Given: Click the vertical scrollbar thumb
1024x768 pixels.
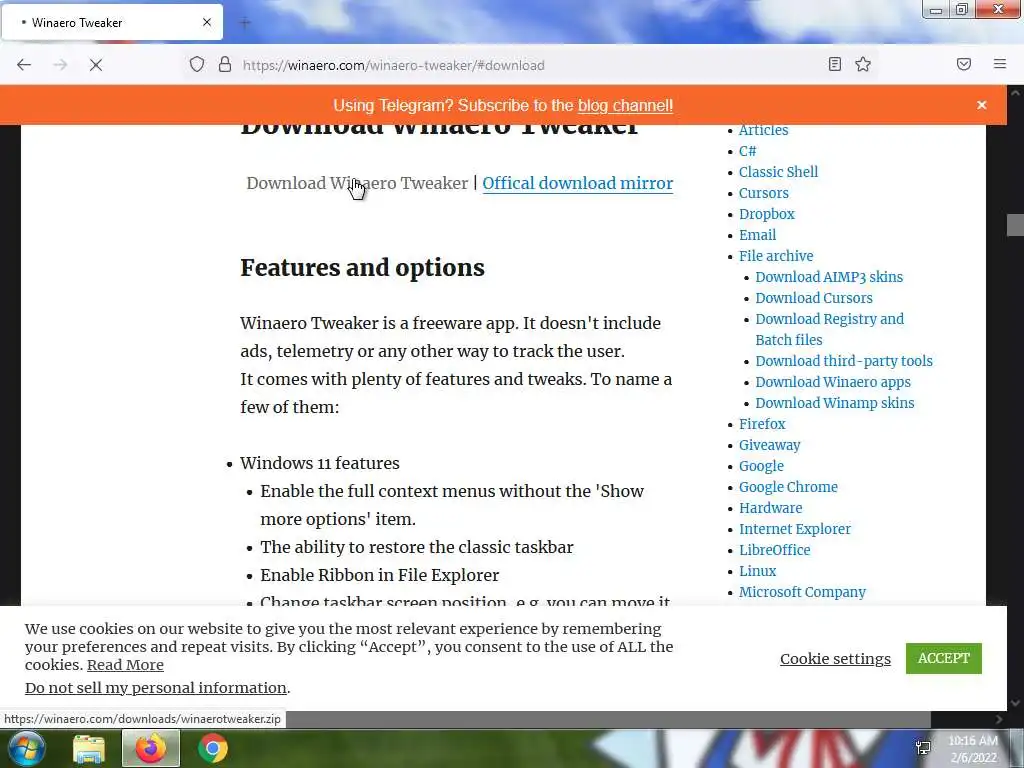Looking at the screenshot, I should click(x=1015, y=225).
